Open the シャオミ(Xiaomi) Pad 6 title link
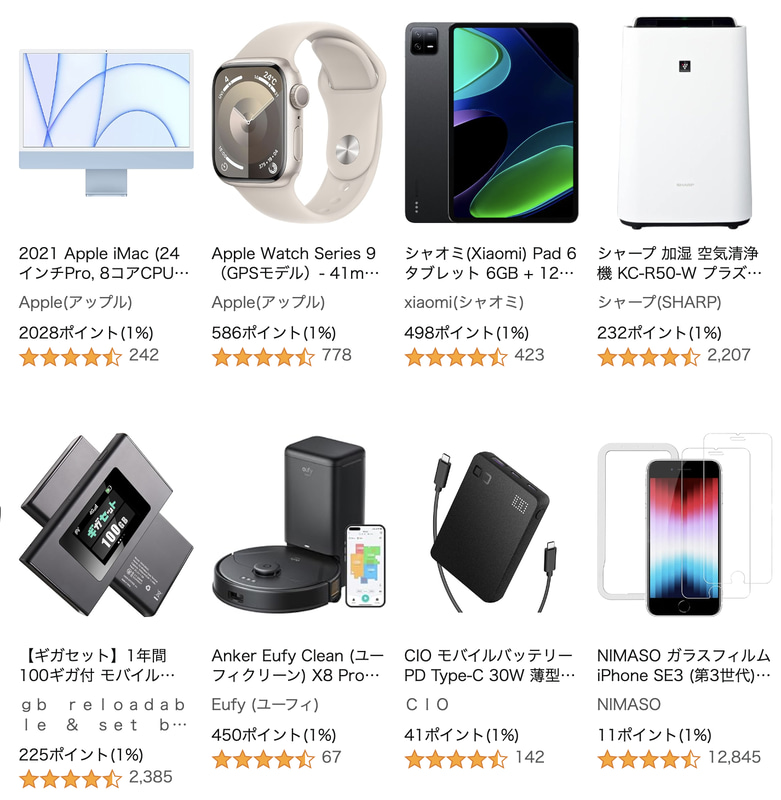The image size is (781, 800). click(x=490, y=263)
